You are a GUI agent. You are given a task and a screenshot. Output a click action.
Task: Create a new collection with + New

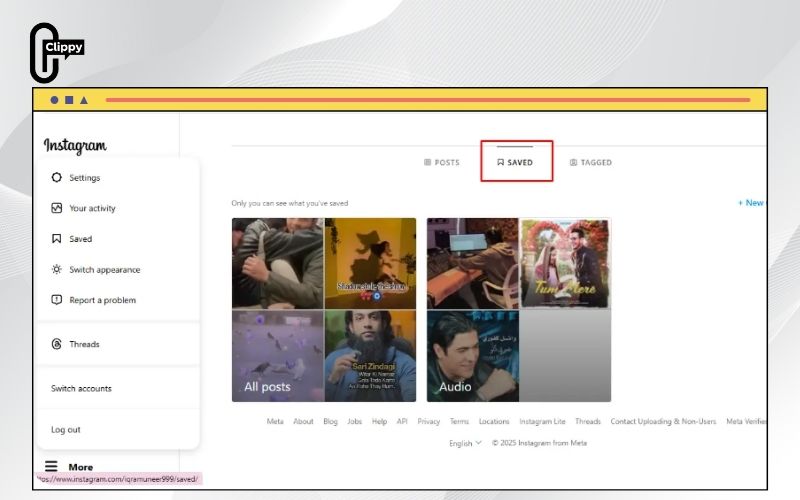pyautogui.click(x=752, y=203)
